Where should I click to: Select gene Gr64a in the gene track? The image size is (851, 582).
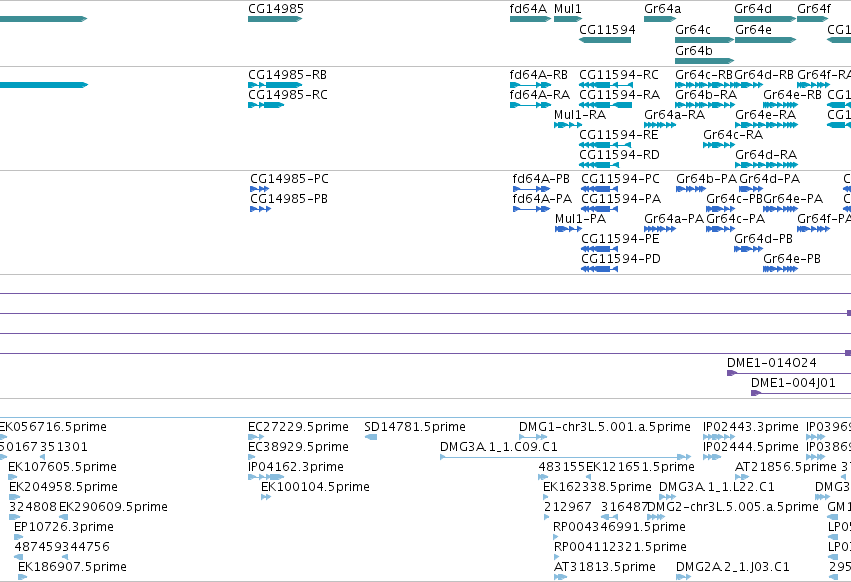(660, 19)
